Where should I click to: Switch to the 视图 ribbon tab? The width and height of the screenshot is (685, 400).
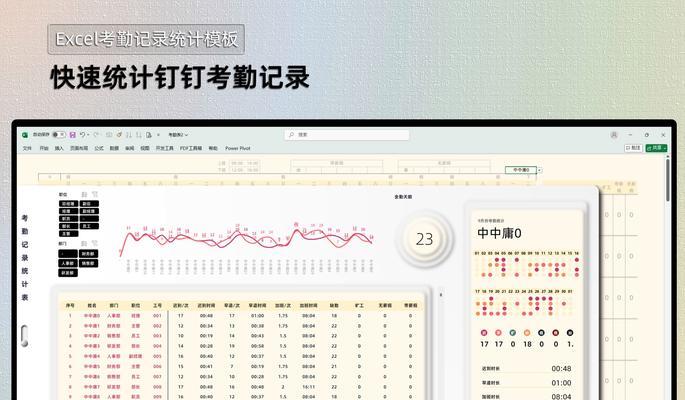(145, 148)
